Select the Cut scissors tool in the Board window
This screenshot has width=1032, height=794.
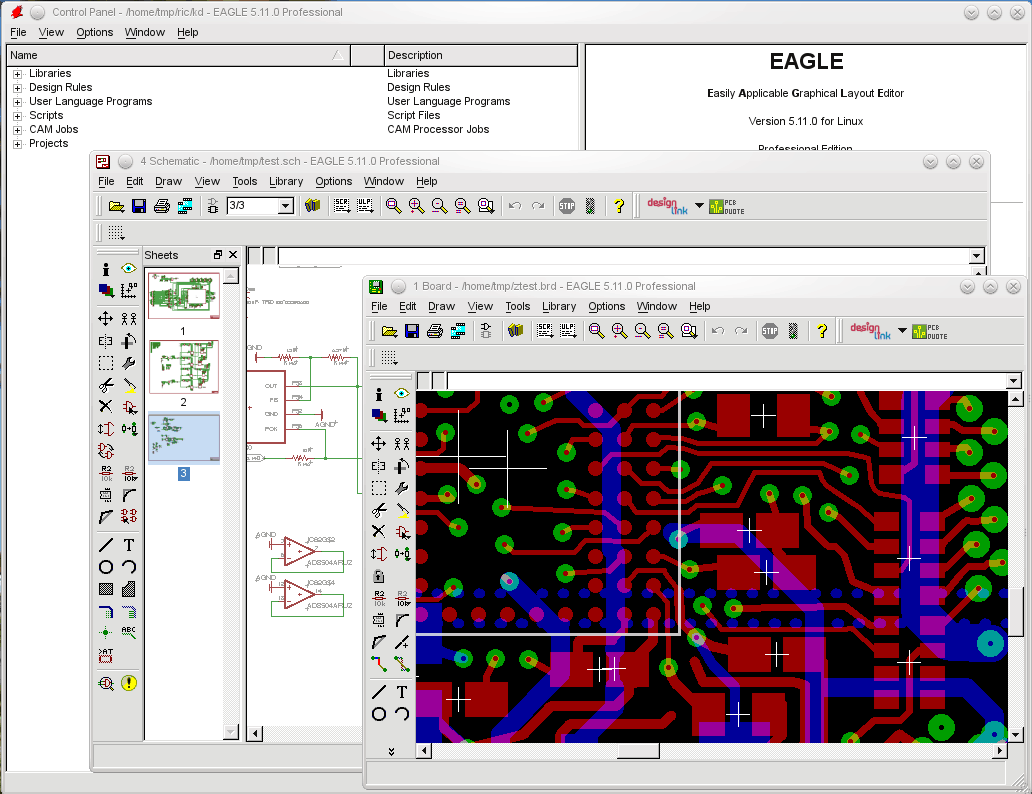(378, 510)
